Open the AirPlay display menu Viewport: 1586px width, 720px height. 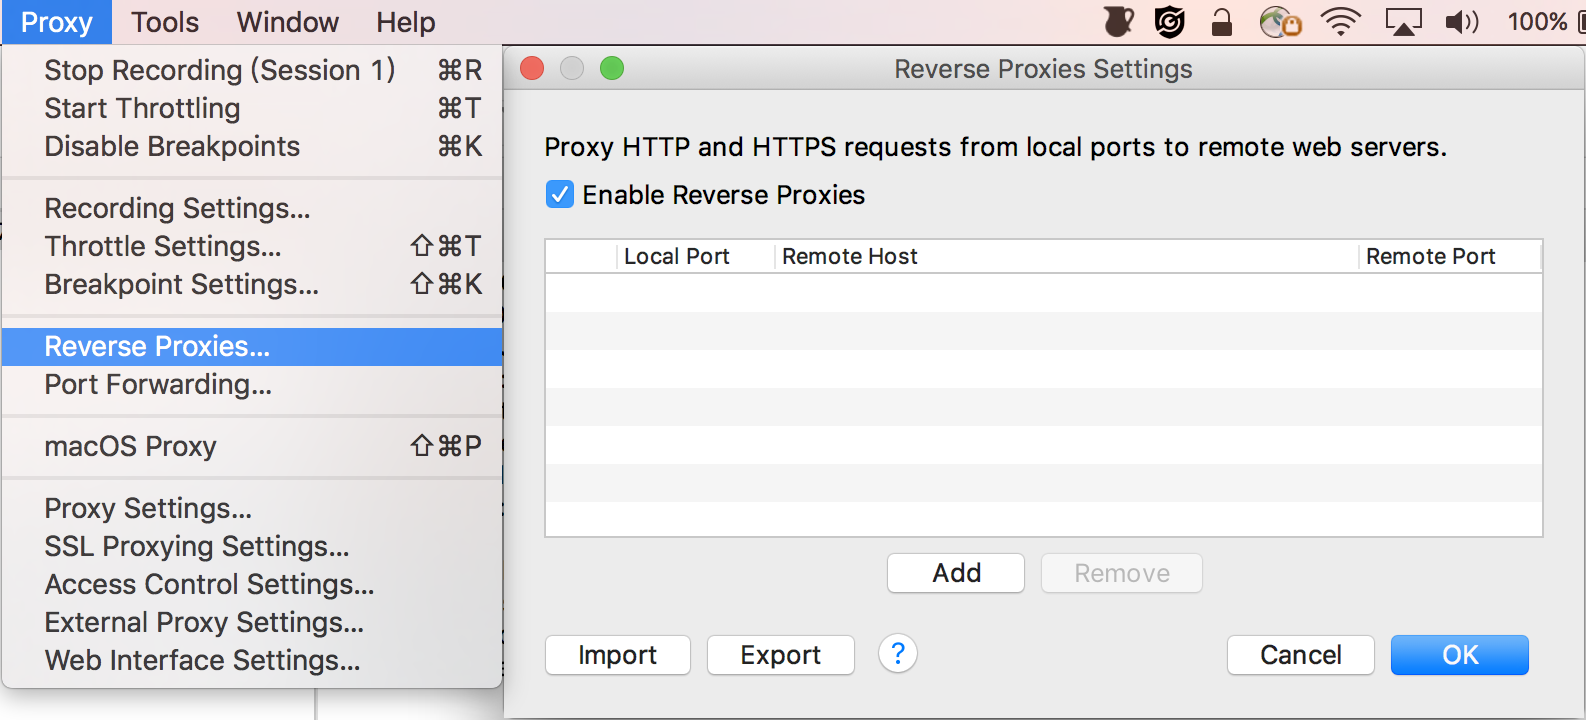pos(1403,21)
